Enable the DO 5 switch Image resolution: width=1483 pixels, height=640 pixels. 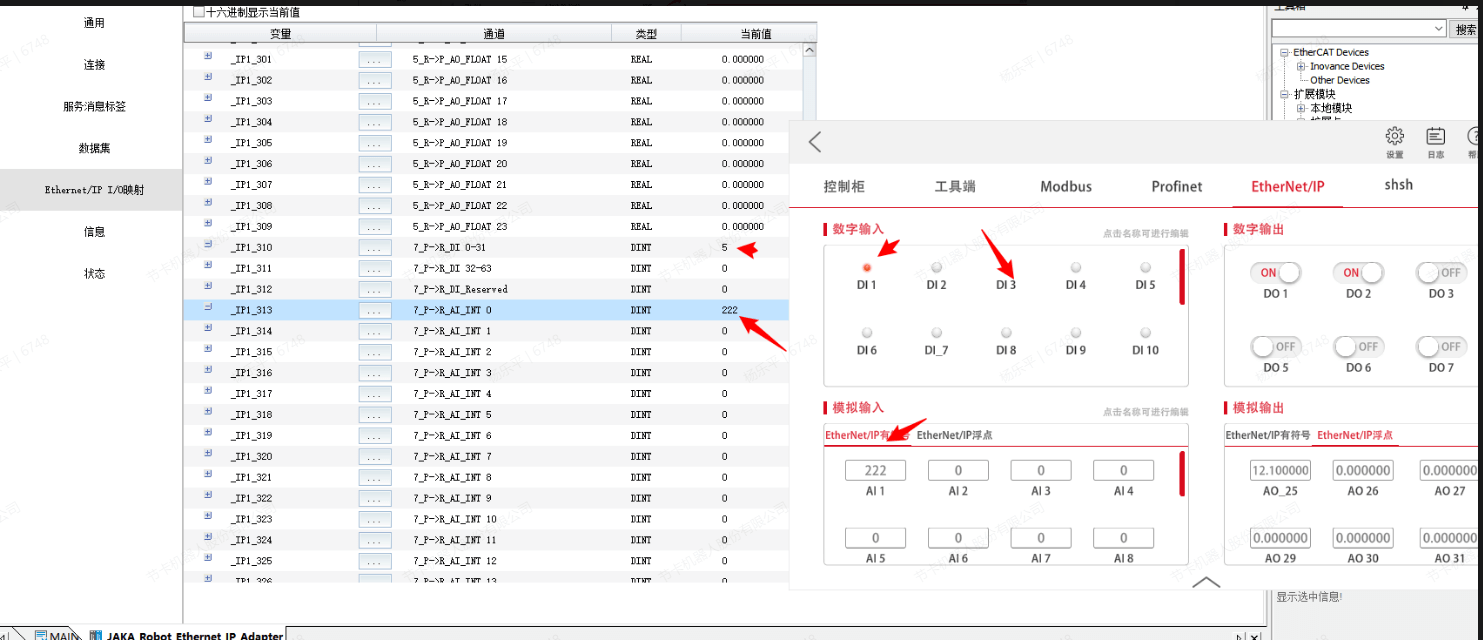pos(1274,347)
